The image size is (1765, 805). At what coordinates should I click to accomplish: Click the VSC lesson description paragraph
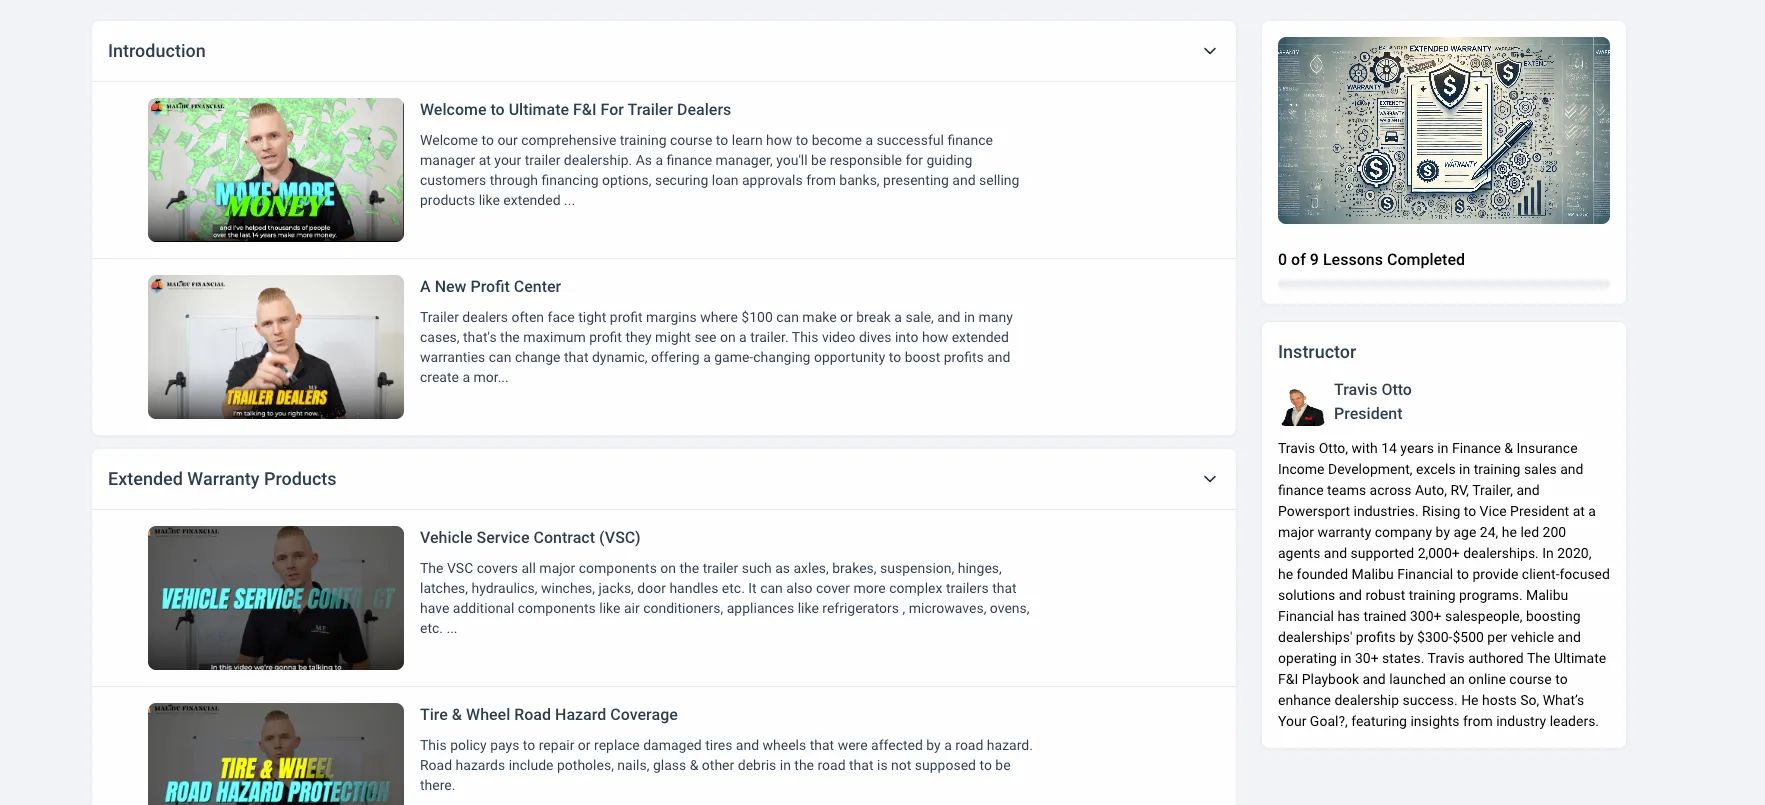pyautogui.click(x=725, y=598)
